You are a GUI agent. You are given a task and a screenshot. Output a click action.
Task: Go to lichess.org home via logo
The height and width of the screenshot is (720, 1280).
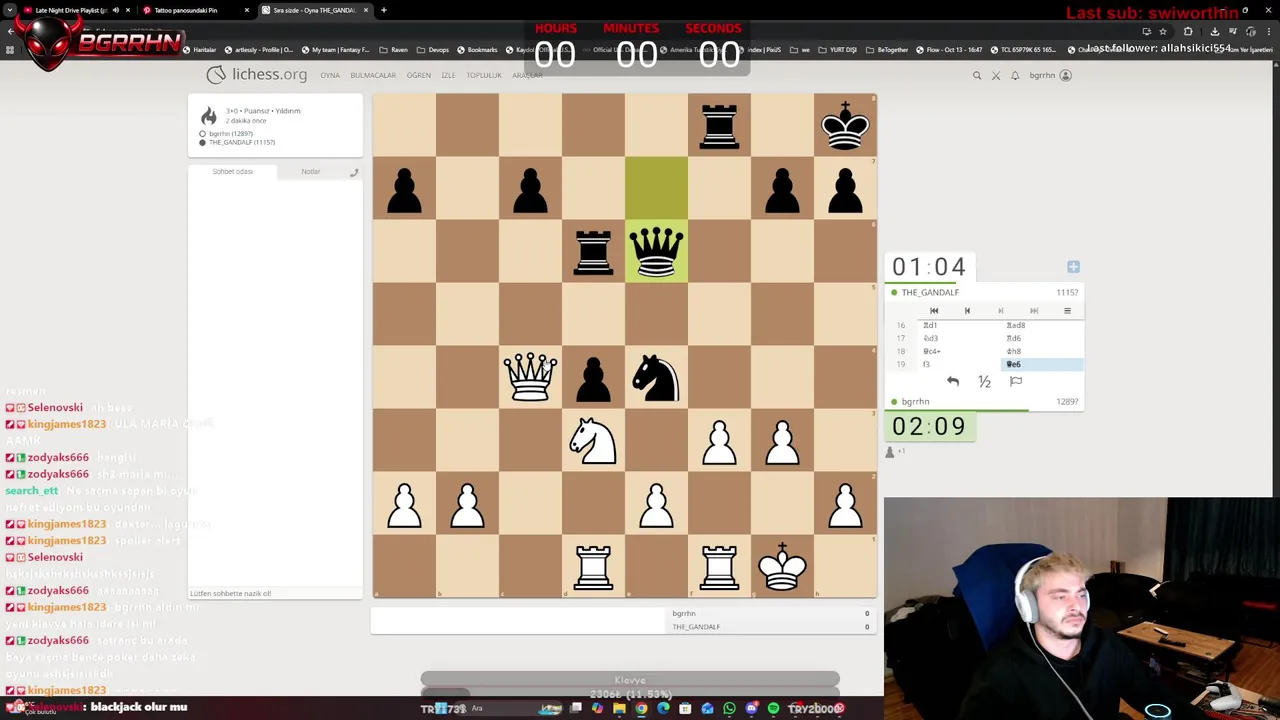(257, 75)
